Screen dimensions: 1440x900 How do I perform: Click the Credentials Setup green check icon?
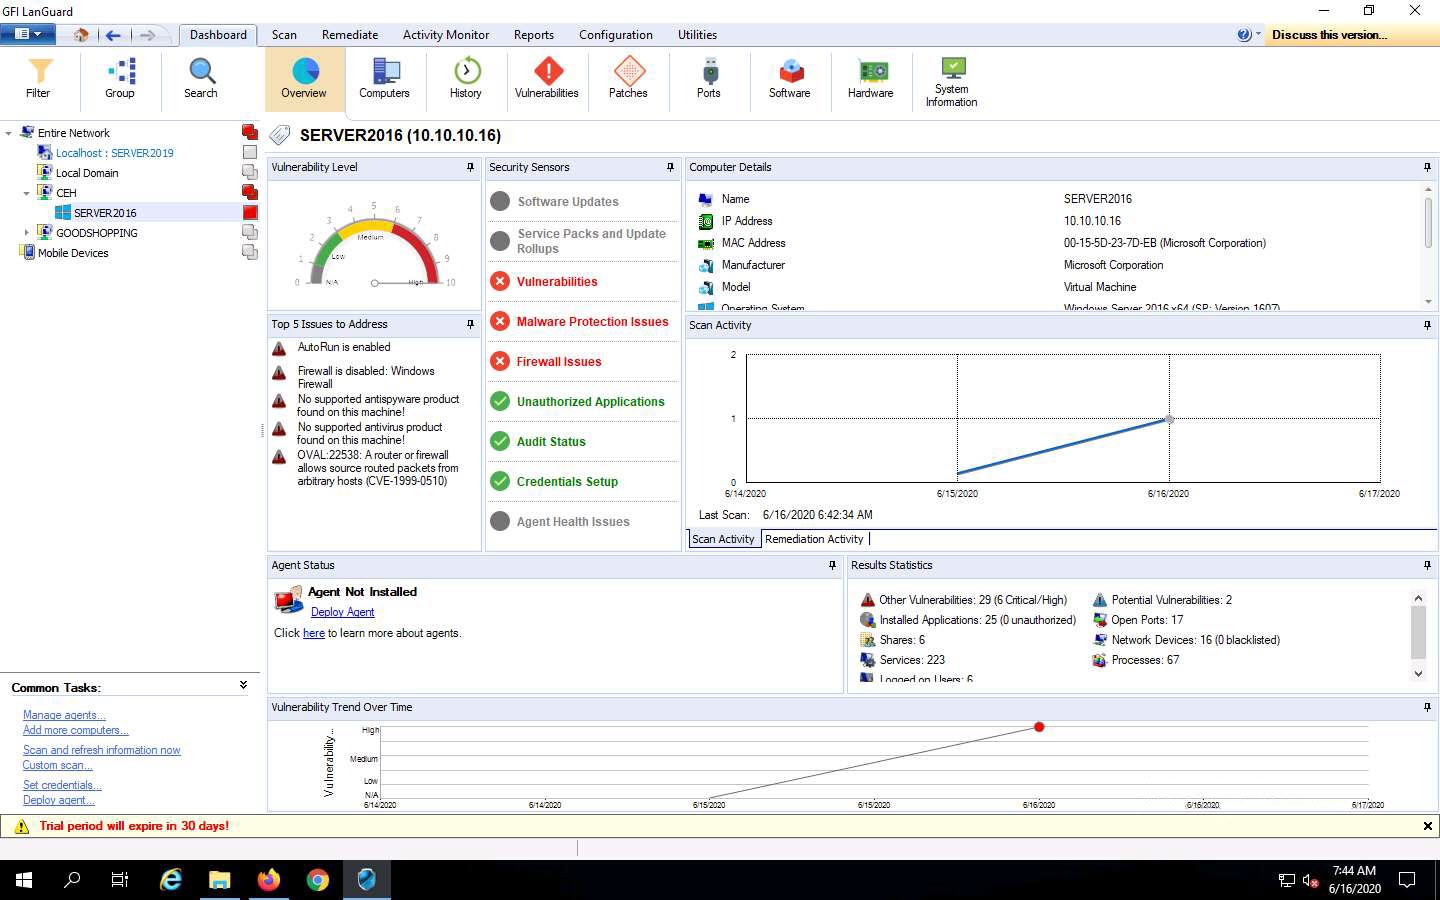[x=500, y=481]
